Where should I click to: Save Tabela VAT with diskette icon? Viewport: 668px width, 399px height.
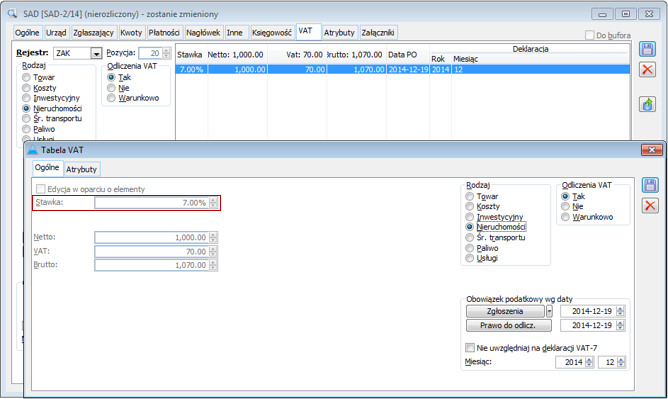tap(650, 185)
